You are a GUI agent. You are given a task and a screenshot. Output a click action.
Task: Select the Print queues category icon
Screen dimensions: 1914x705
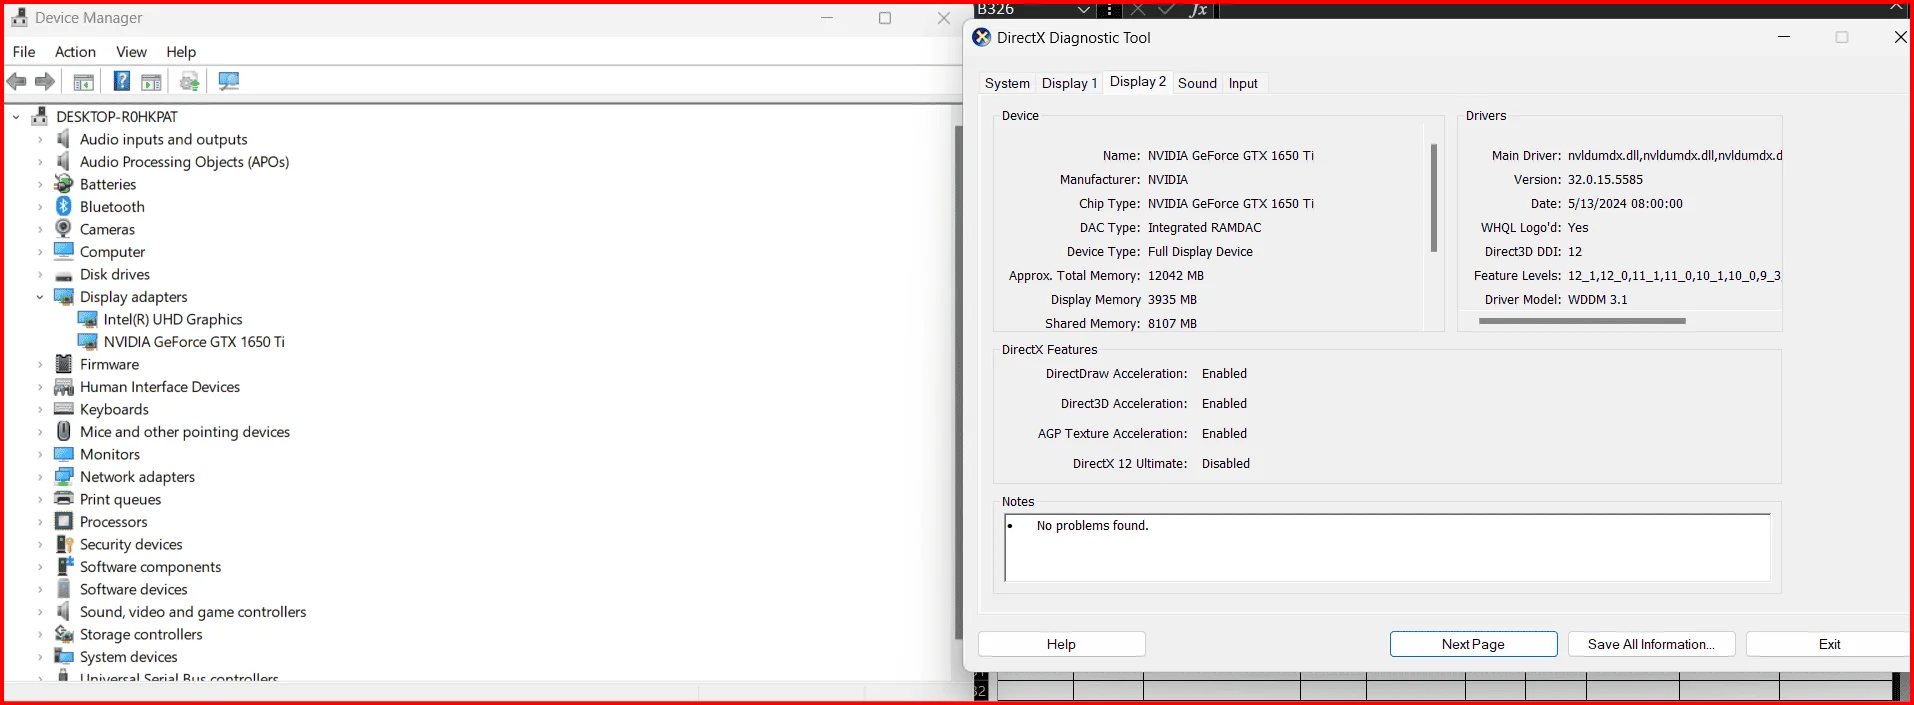click(x=64, y=499)
